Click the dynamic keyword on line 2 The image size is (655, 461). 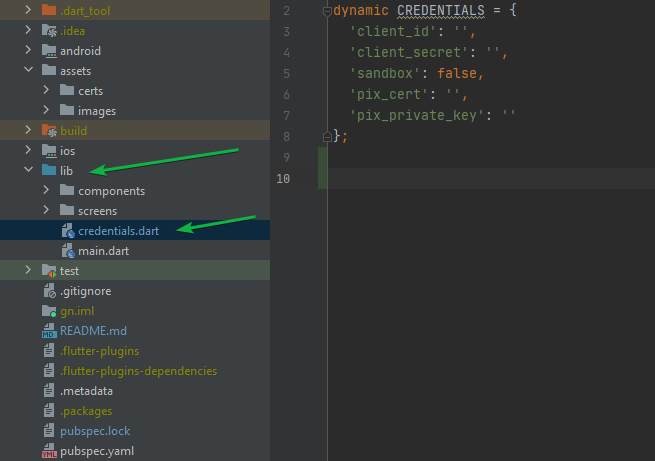point(361,10)
